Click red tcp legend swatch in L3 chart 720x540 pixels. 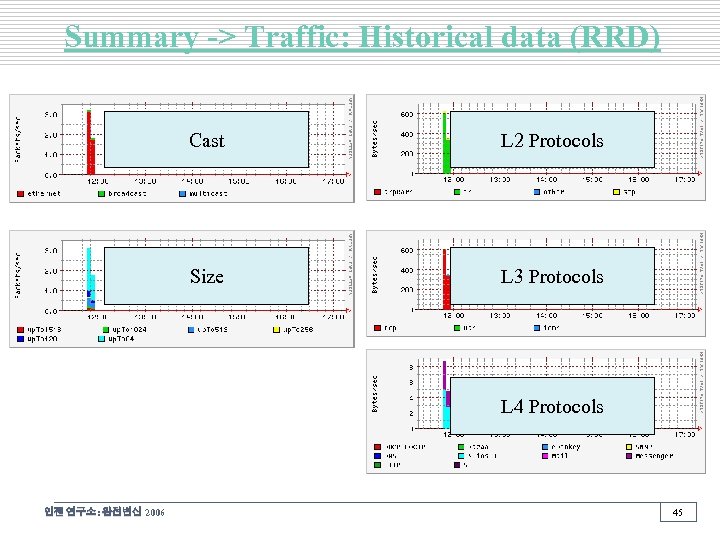pos(377,328)
